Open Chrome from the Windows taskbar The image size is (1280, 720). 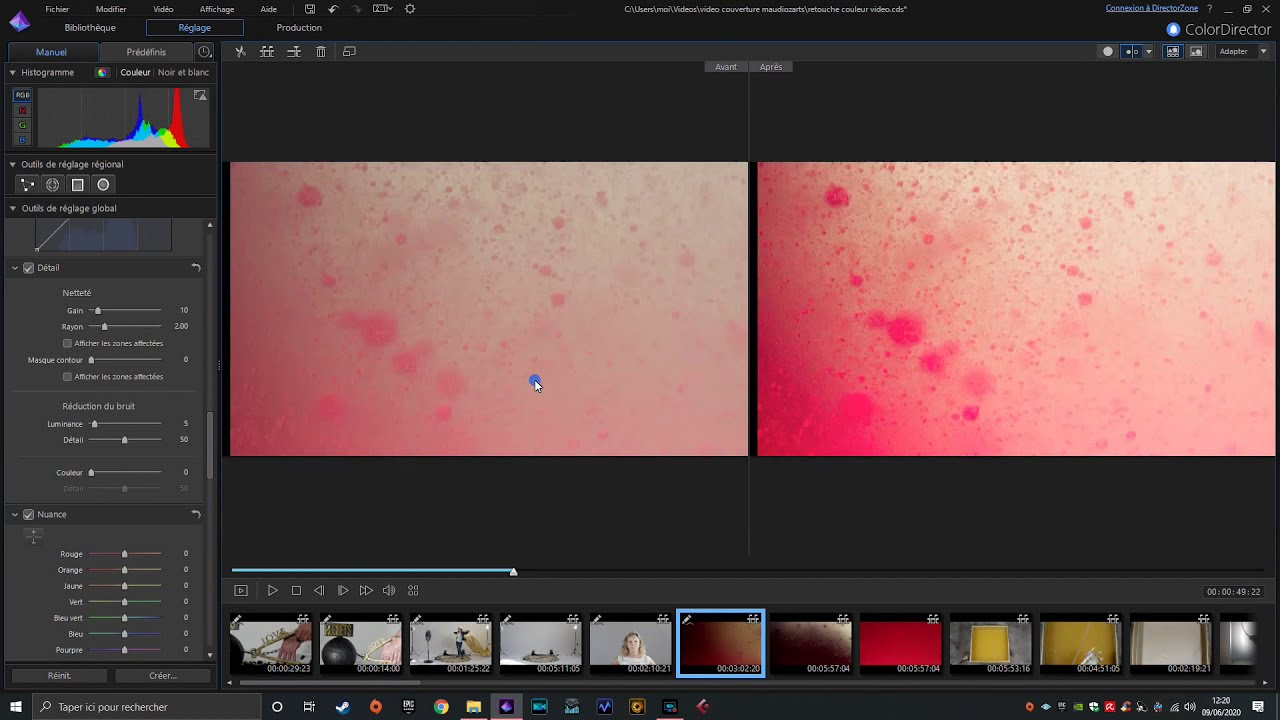(441, 707)
